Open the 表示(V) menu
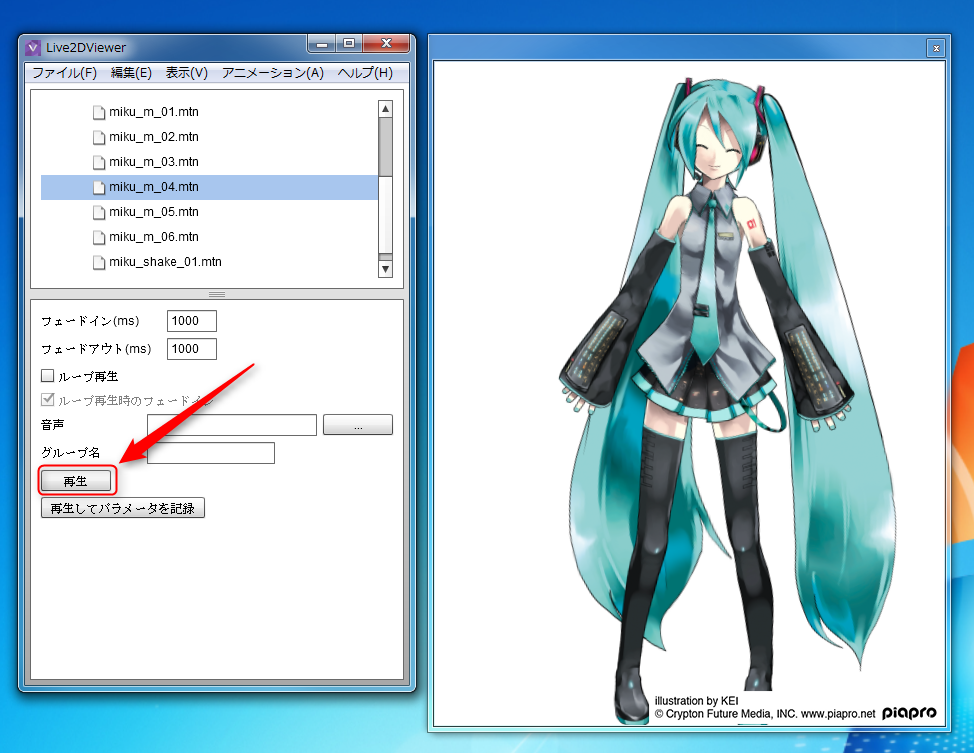974x753 pixels. point(186,73)
